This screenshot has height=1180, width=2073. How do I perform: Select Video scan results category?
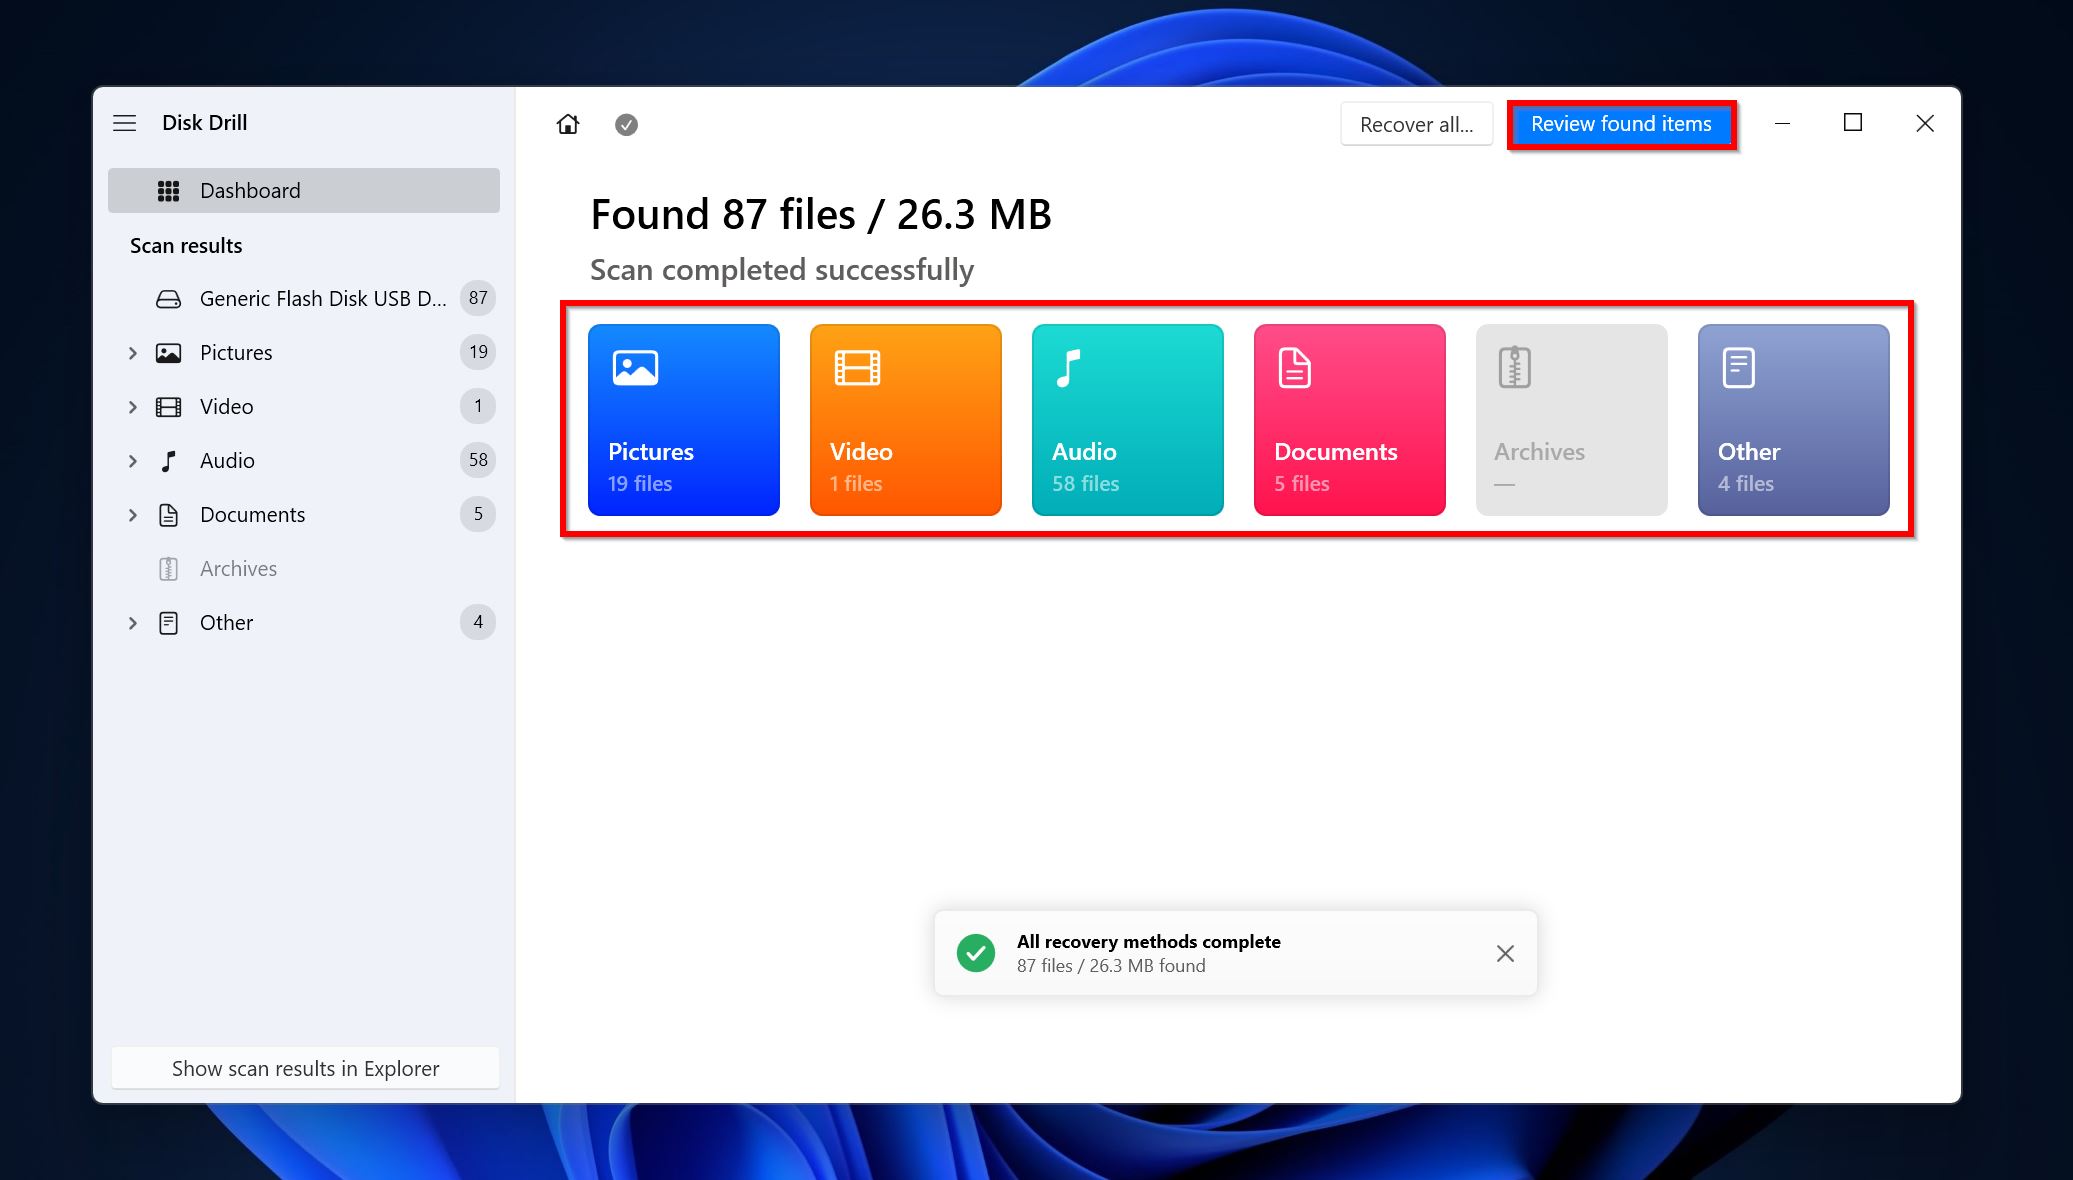[x=906, y=418]
